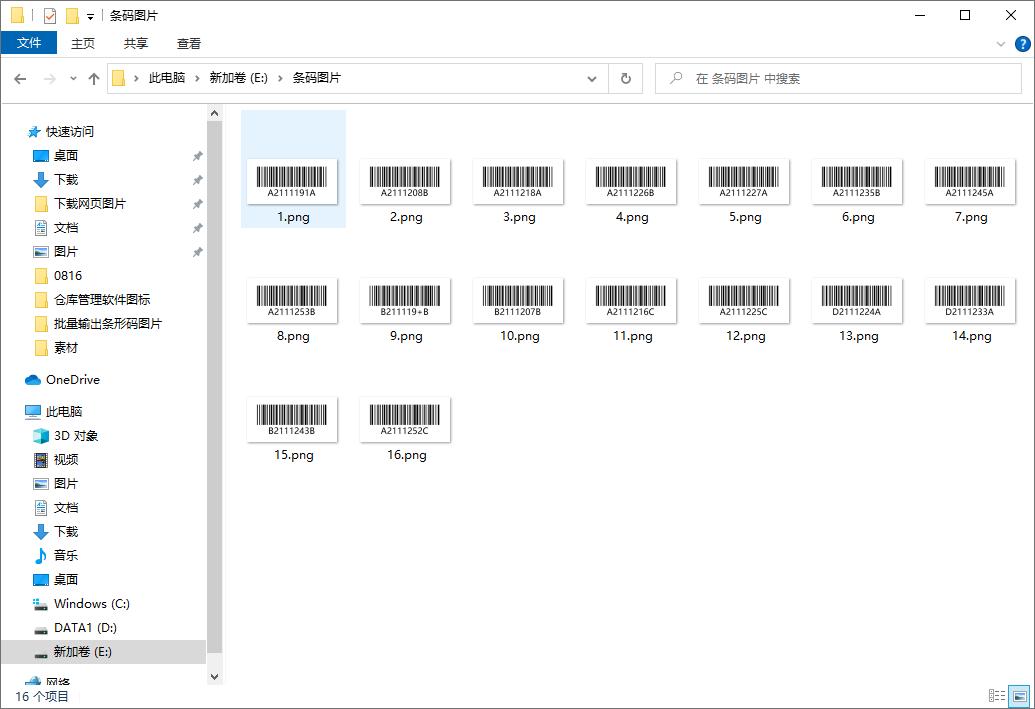Open the address bar history dropdown
The height and width of the screenshot is (709, 1035).
click(591, 78)
